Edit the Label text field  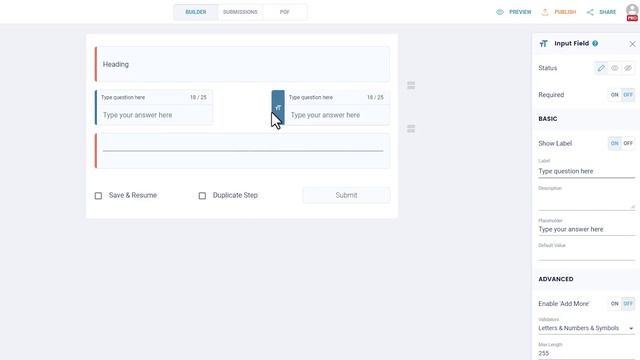click(587, 171)
